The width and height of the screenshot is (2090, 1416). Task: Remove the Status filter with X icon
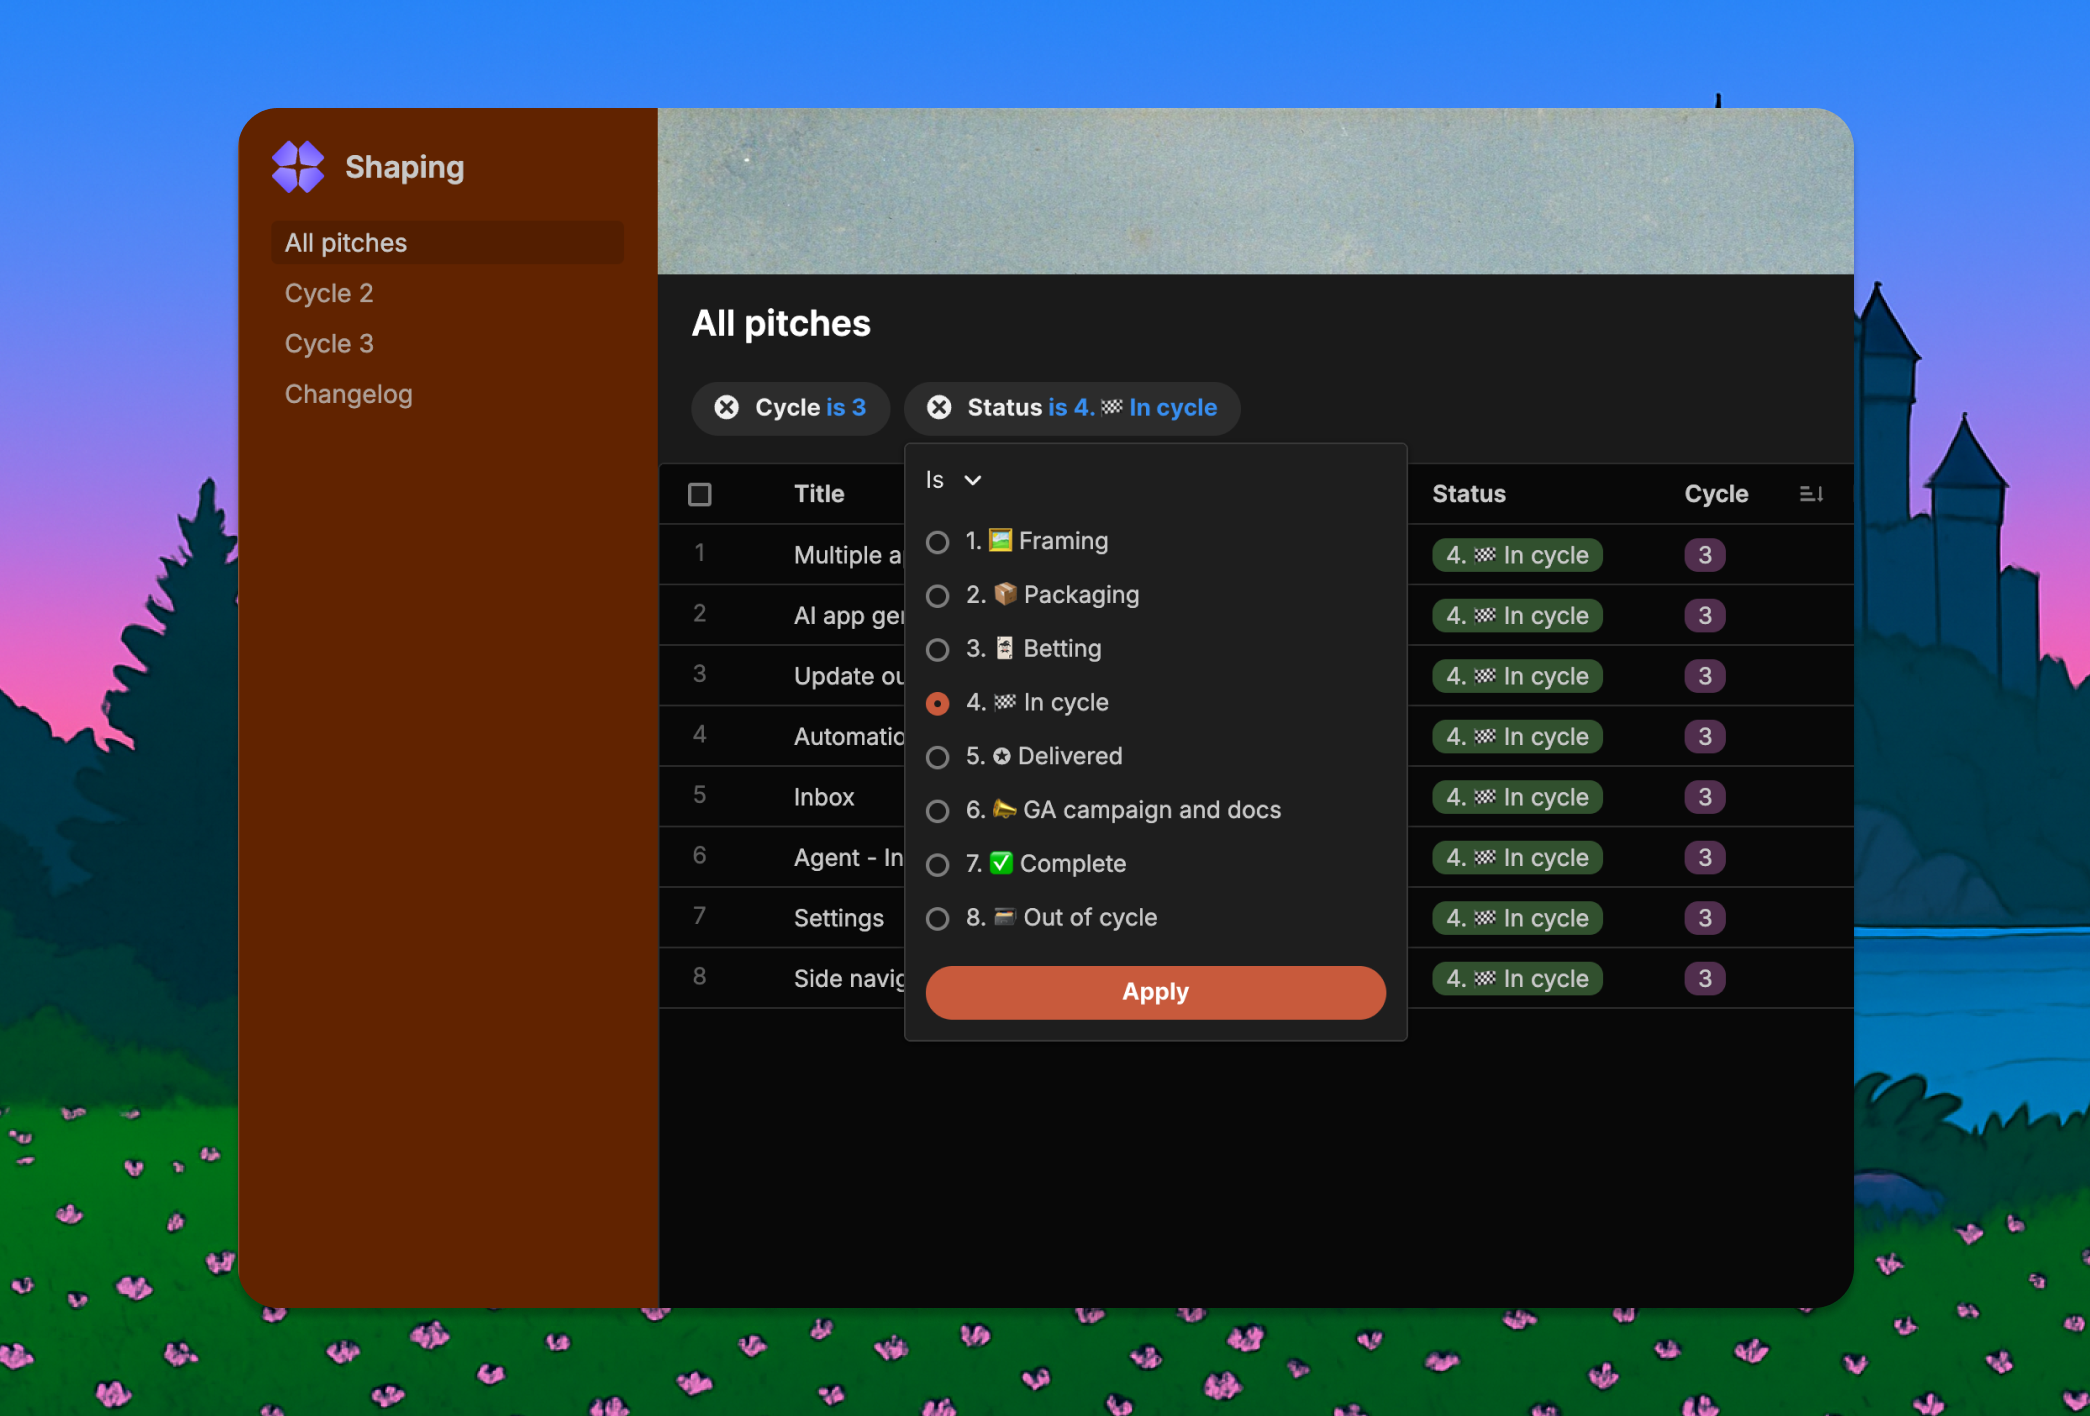pos(939,408)
